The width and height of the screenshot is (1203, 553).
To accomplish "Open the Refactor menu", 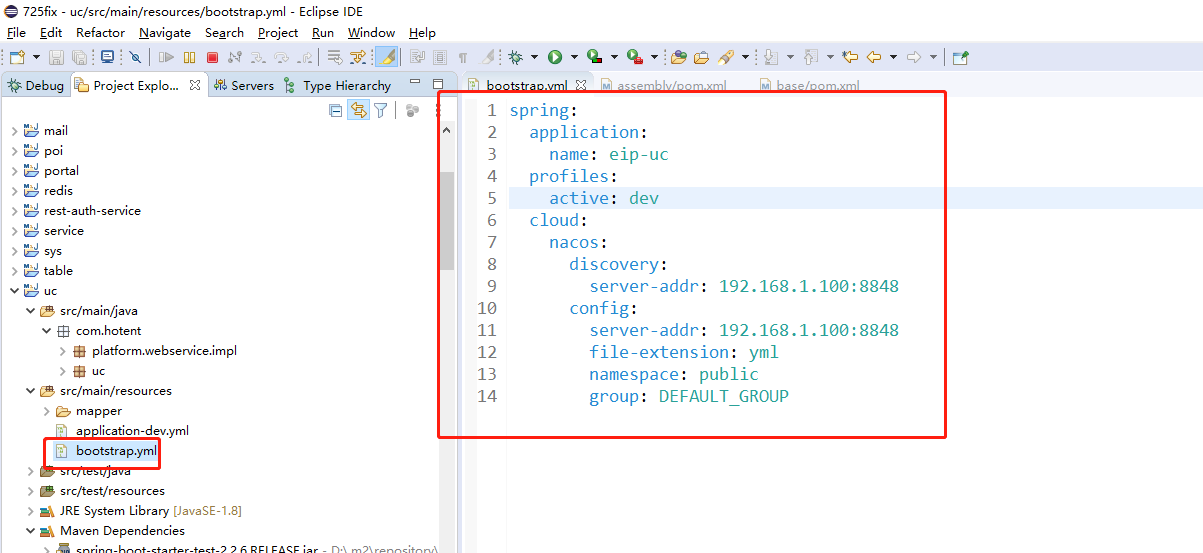I will [x=100, y=32].
